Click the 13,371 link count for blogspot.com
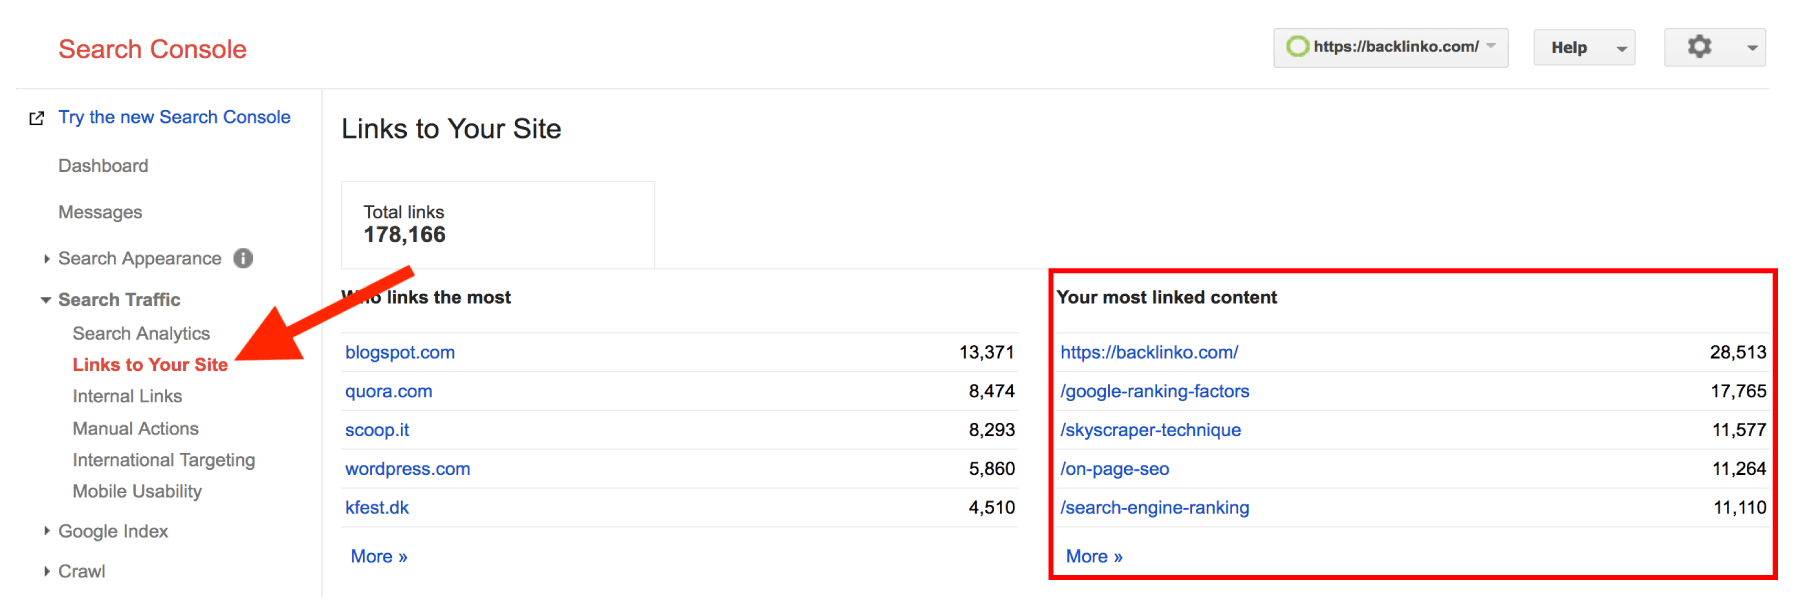 pos(987,352)
